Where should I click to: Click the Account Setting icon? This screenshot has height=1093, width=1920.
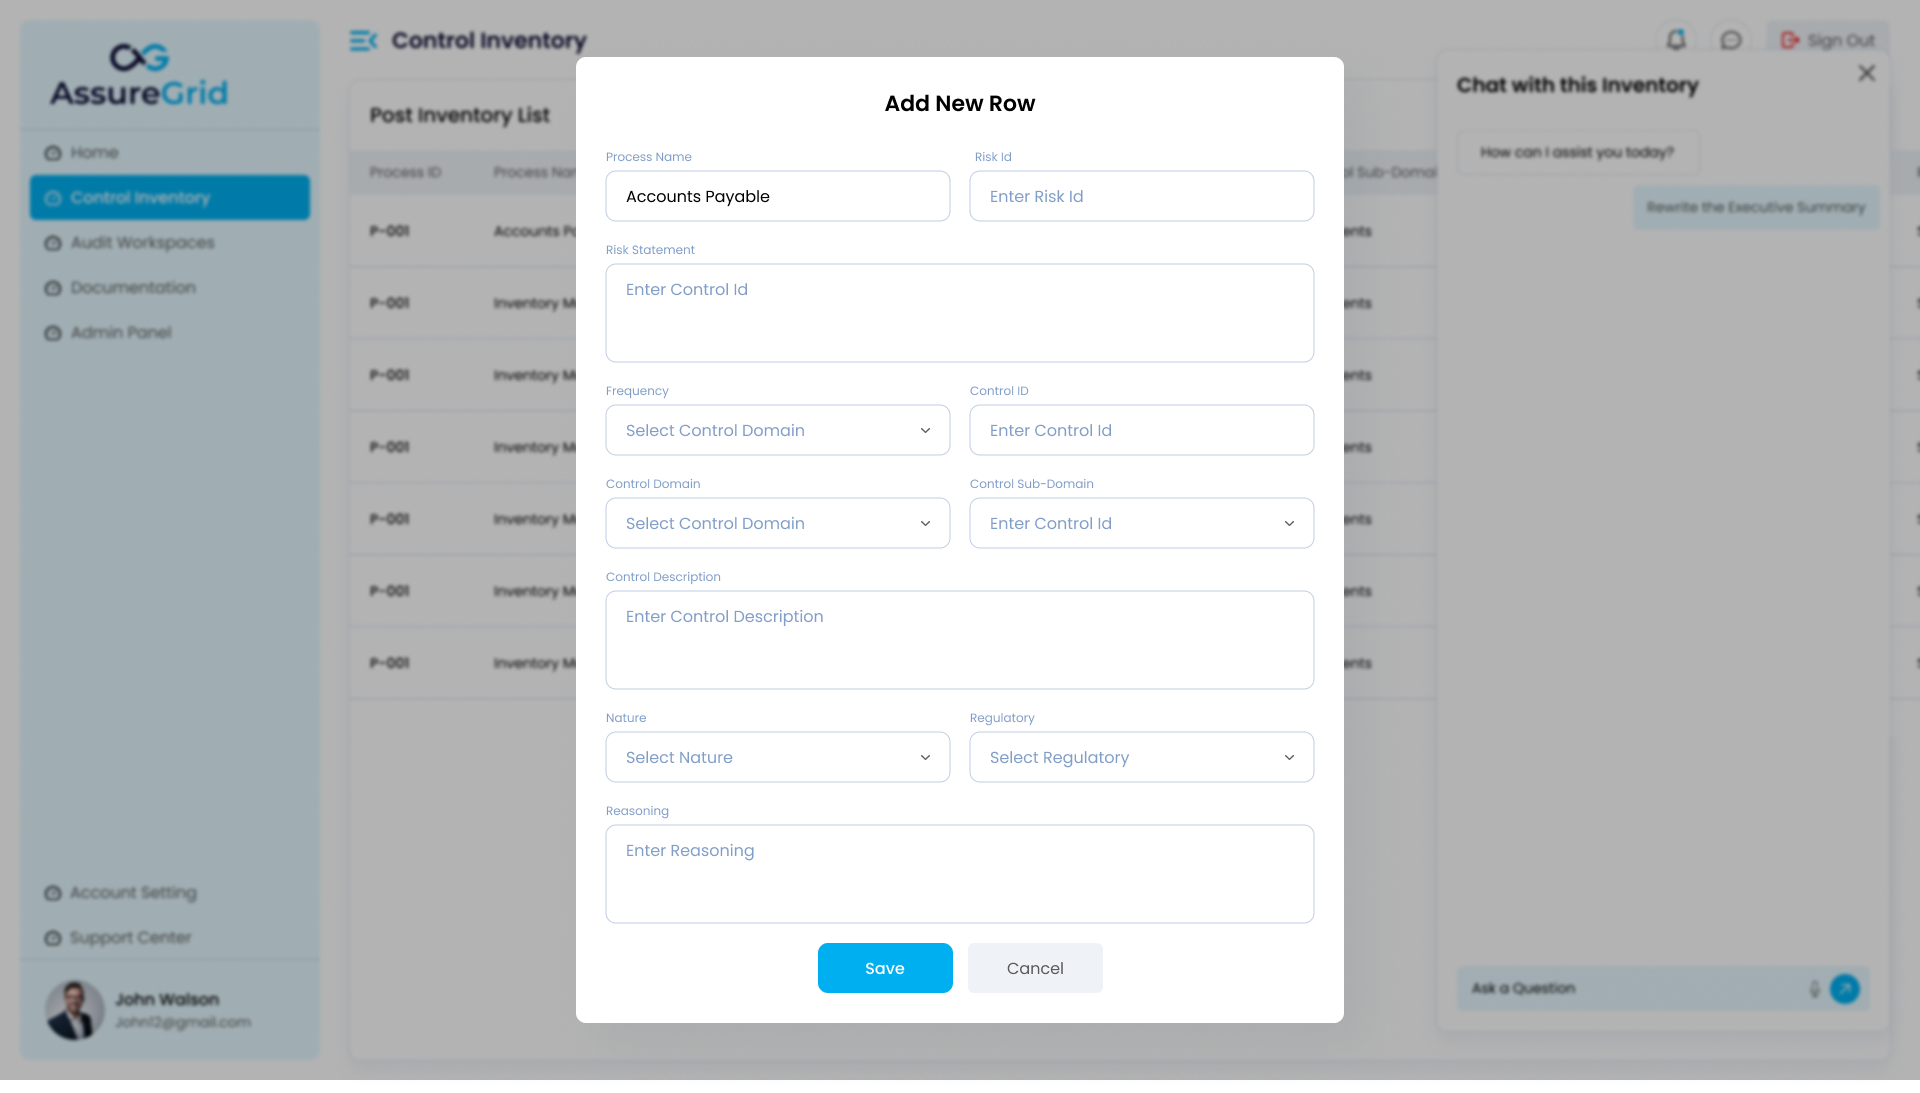pyautogui.click(x=54, y=892)
